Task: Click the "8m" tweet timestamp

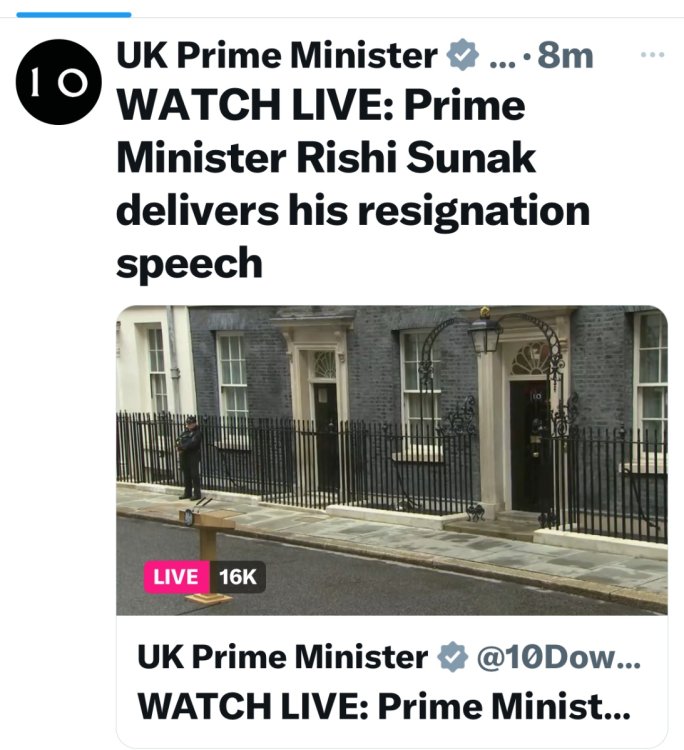Action: pyautogui.click(x=565, y=56)
